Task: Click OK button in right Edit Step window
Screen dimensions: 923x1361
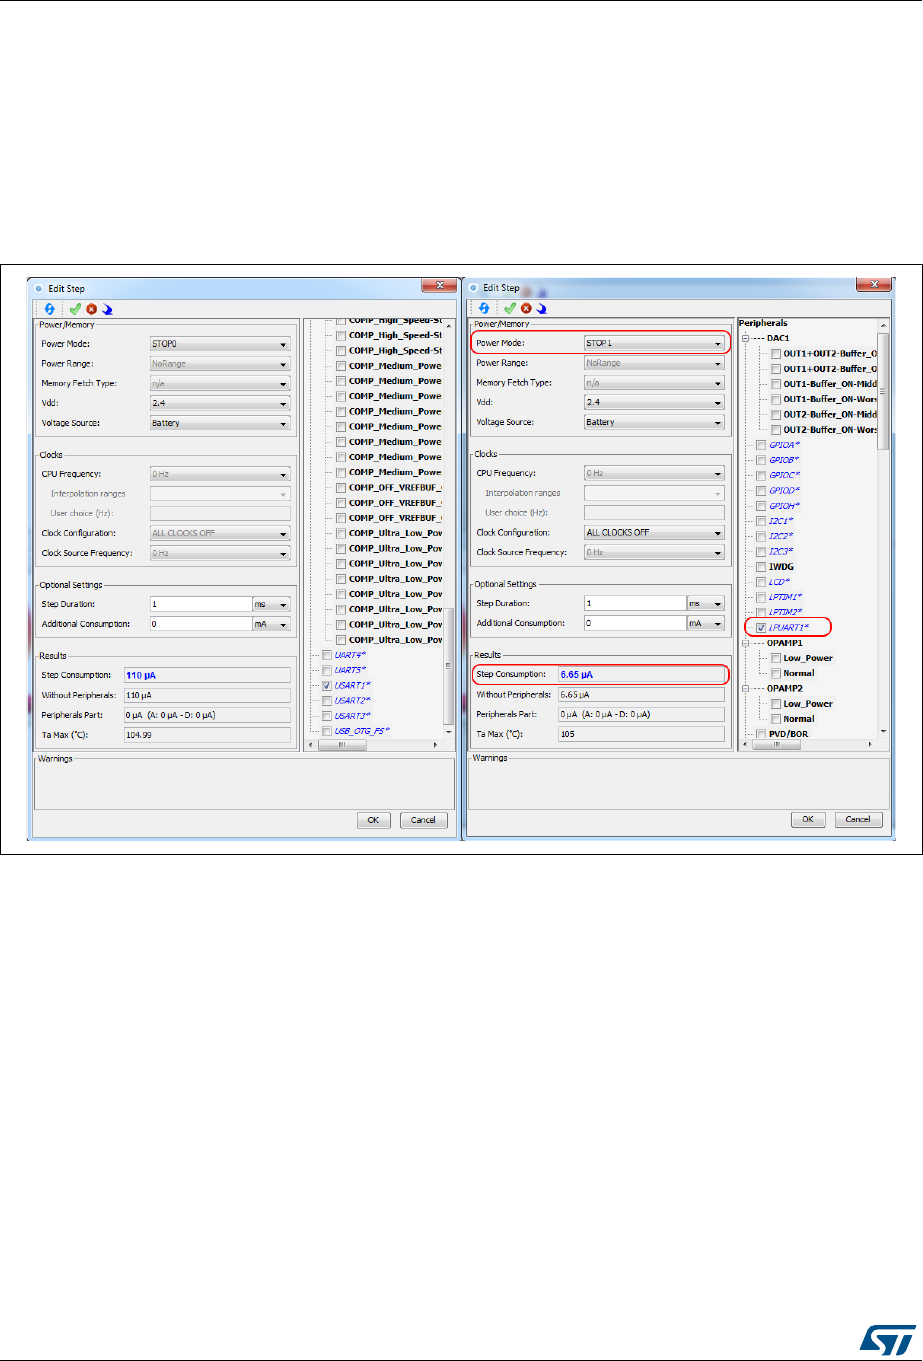Action: [808, 819]
